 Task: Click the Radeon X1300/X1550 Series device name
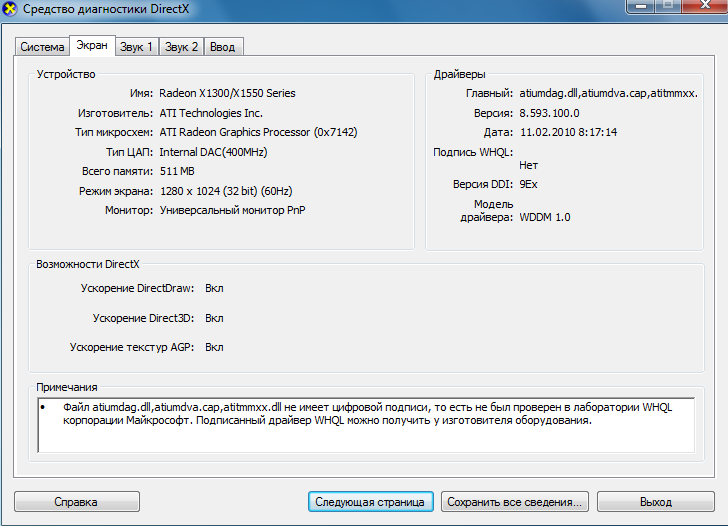228,93
